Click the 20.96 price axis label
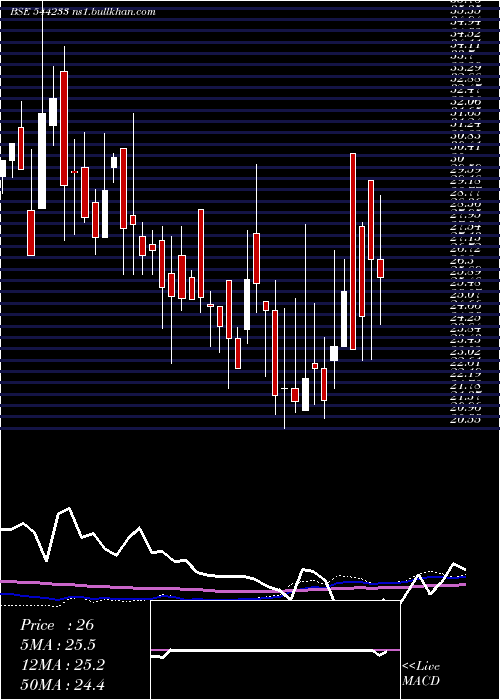The height and width of the screenshot is (700, 500). pos(465,408)
